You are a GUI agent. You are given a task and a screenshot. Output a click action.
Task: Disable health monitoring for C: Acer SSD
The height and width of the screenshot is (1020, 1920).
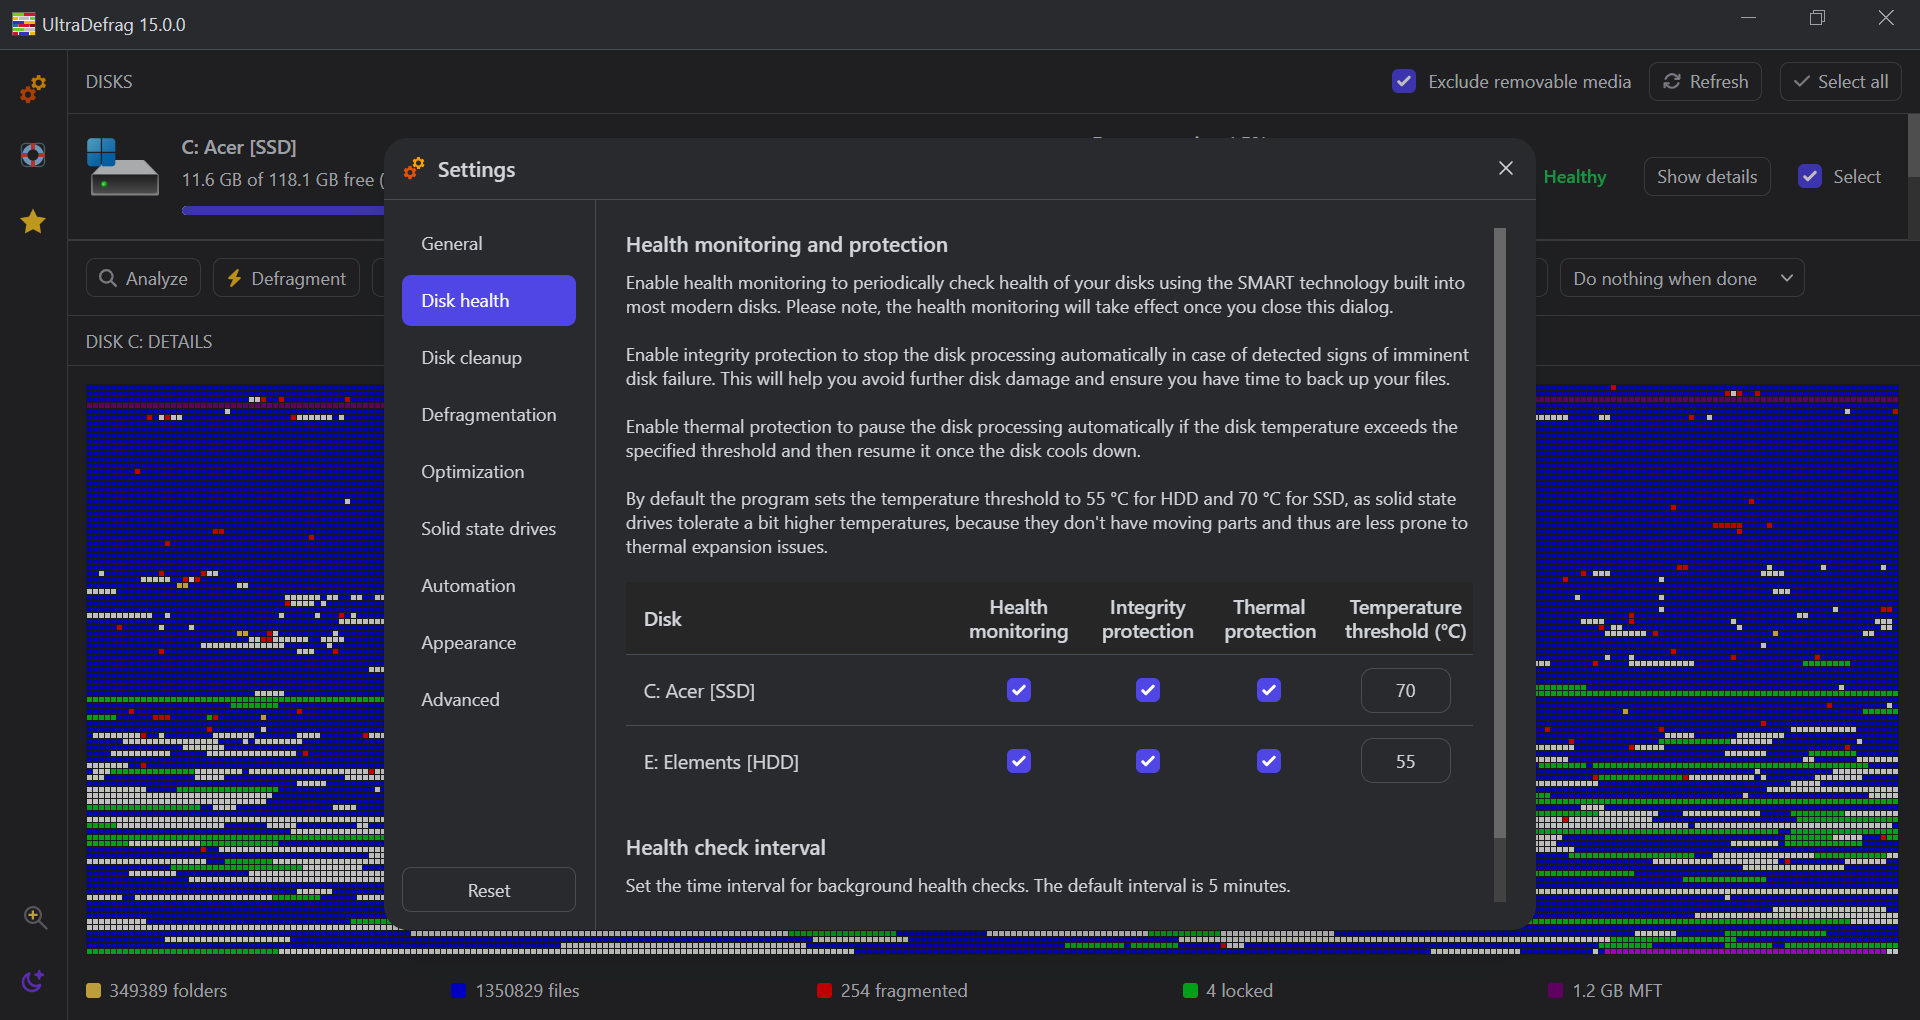click(1018, 690)
